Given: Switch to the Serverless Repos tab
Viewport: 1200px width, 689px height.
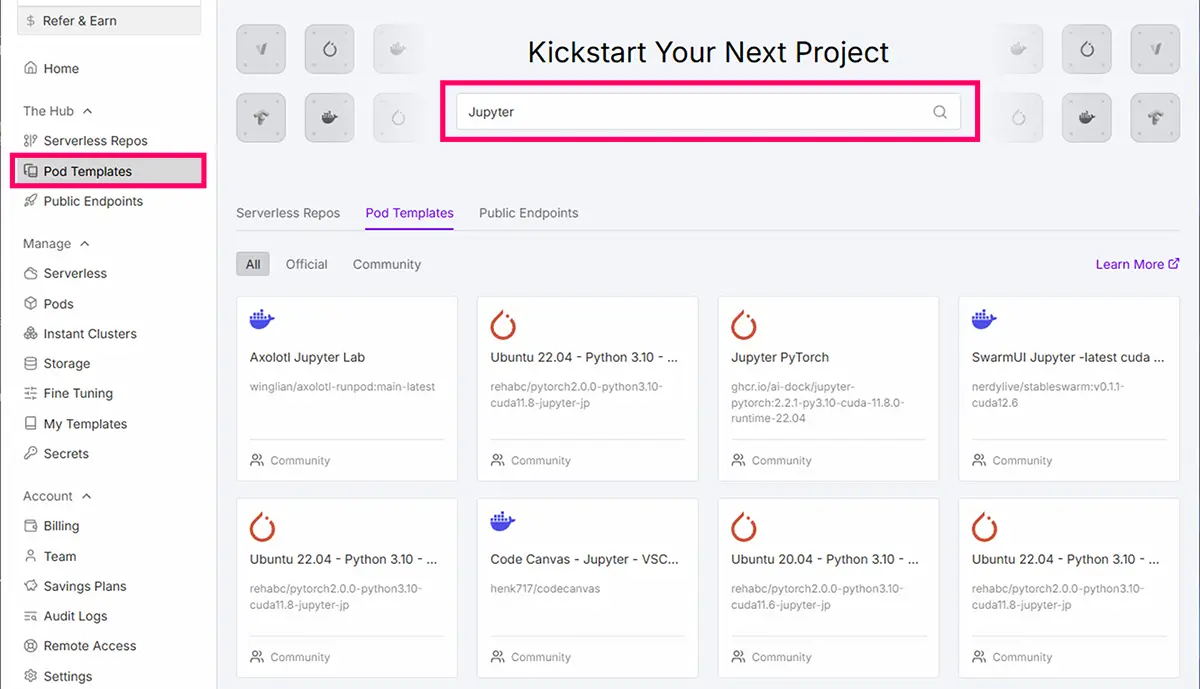Looking at the screenshot, I should pyautogui.click(x=288, y=213).
